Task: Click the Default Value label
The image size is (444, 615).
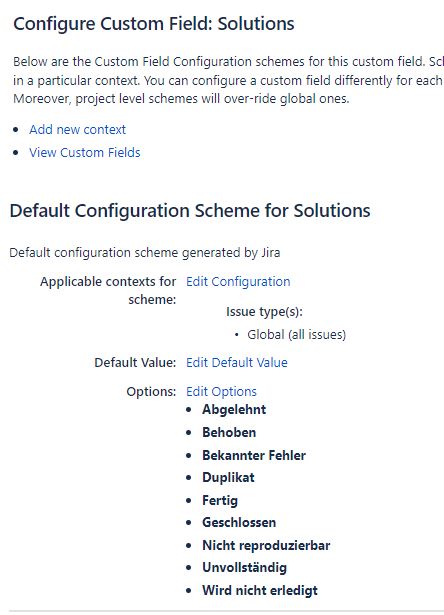Action: (x=135, y=362)
